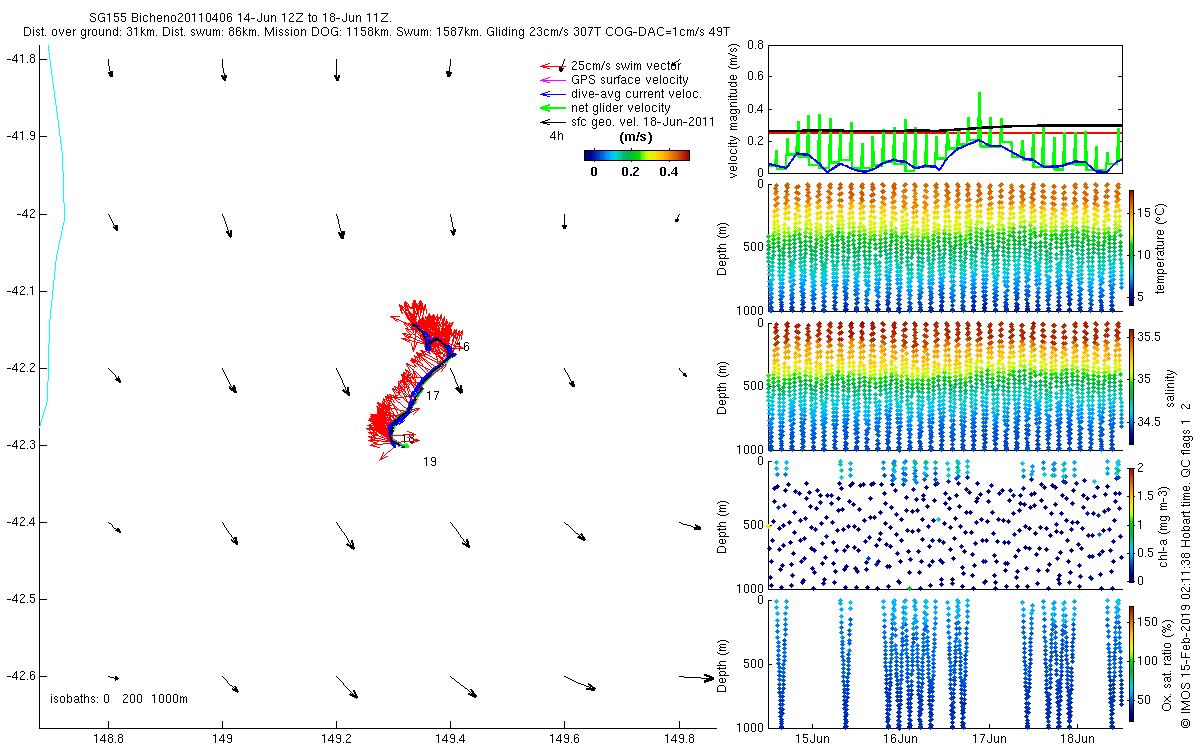Click the '-42.1' latitude tick label
This screenshot has width=1200, height=750.
pyautogui.click(x=20, y=291)
